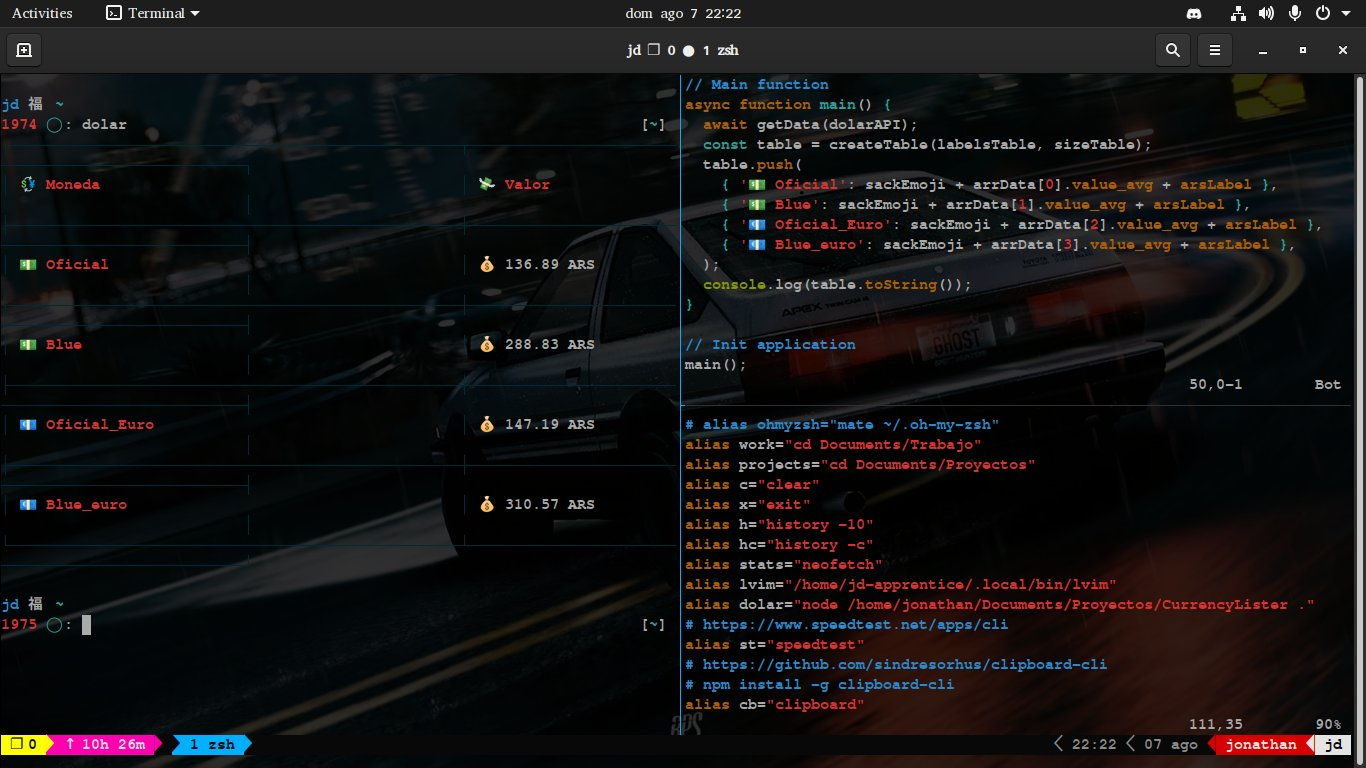Open the terminal hamburger menu
This screenshot has height=768, width=1366.
click(1214, 49)
